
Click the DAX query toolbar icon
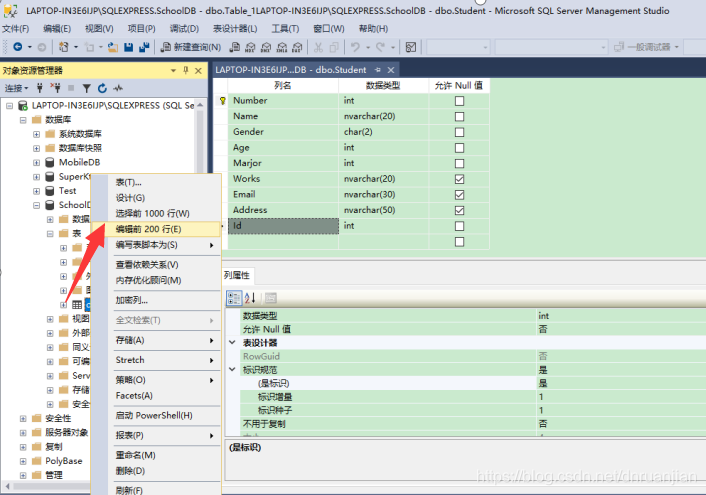pos(297,47)
